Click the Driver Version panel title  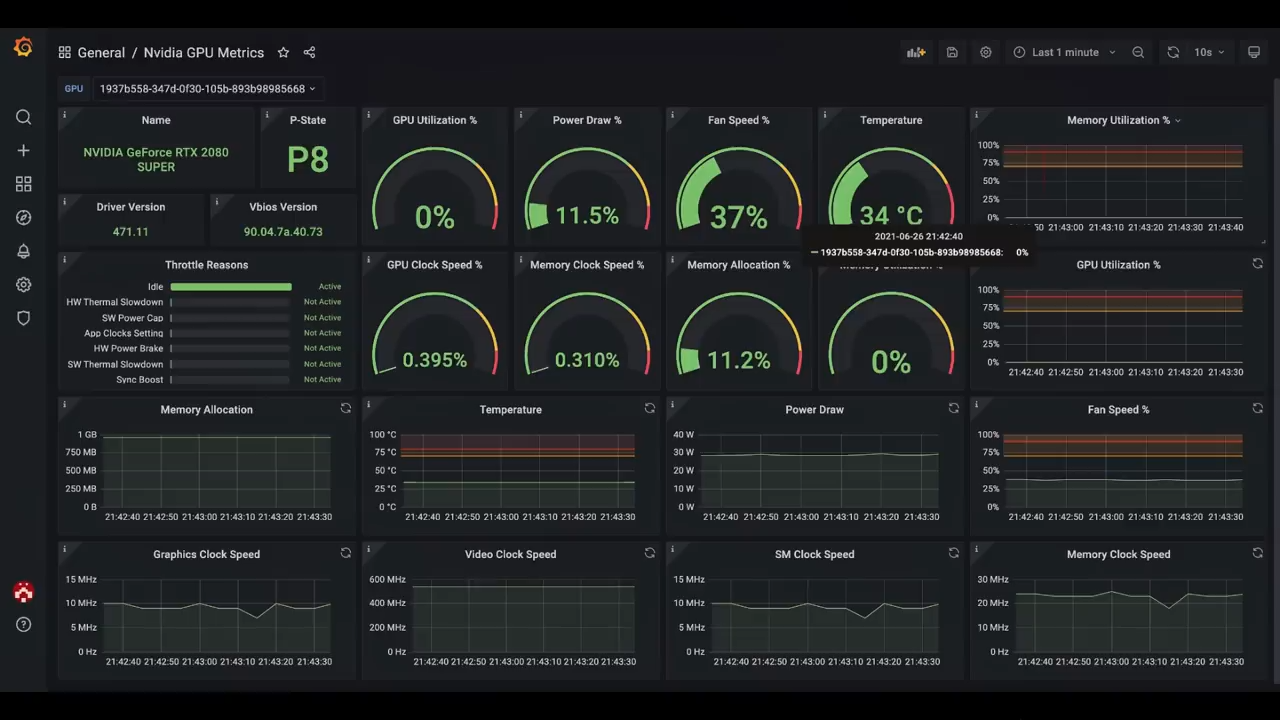(131, 207)
